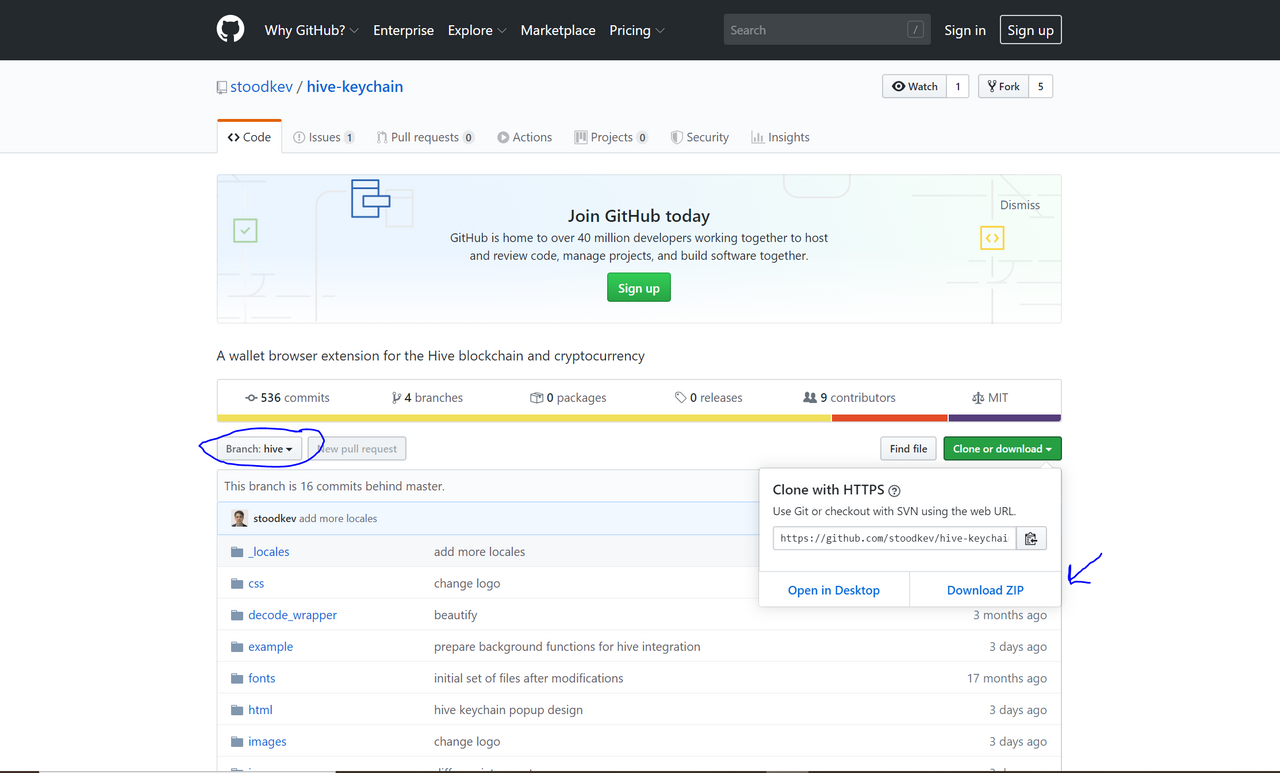Click the purple language bar segment
Image resolution: width=1280 pixels, height=773 pixels.
coord(1005,418)
